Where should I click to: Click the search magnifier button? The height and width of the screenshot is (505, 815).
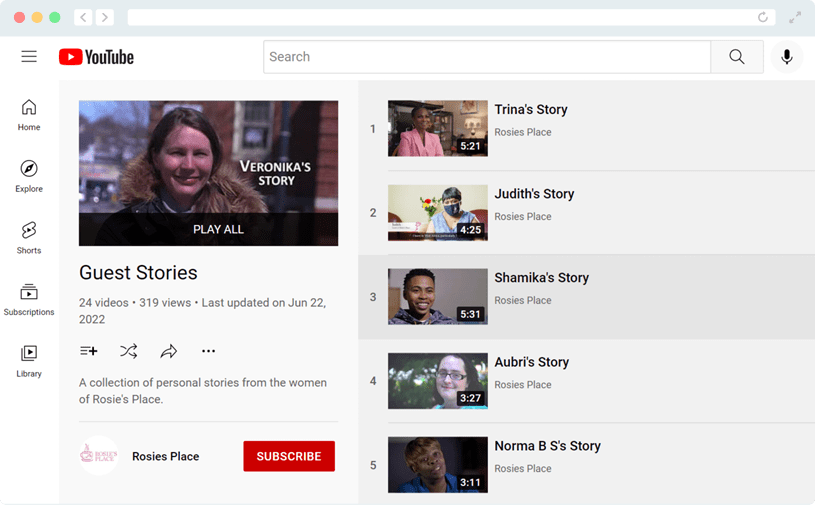point(736,57)
